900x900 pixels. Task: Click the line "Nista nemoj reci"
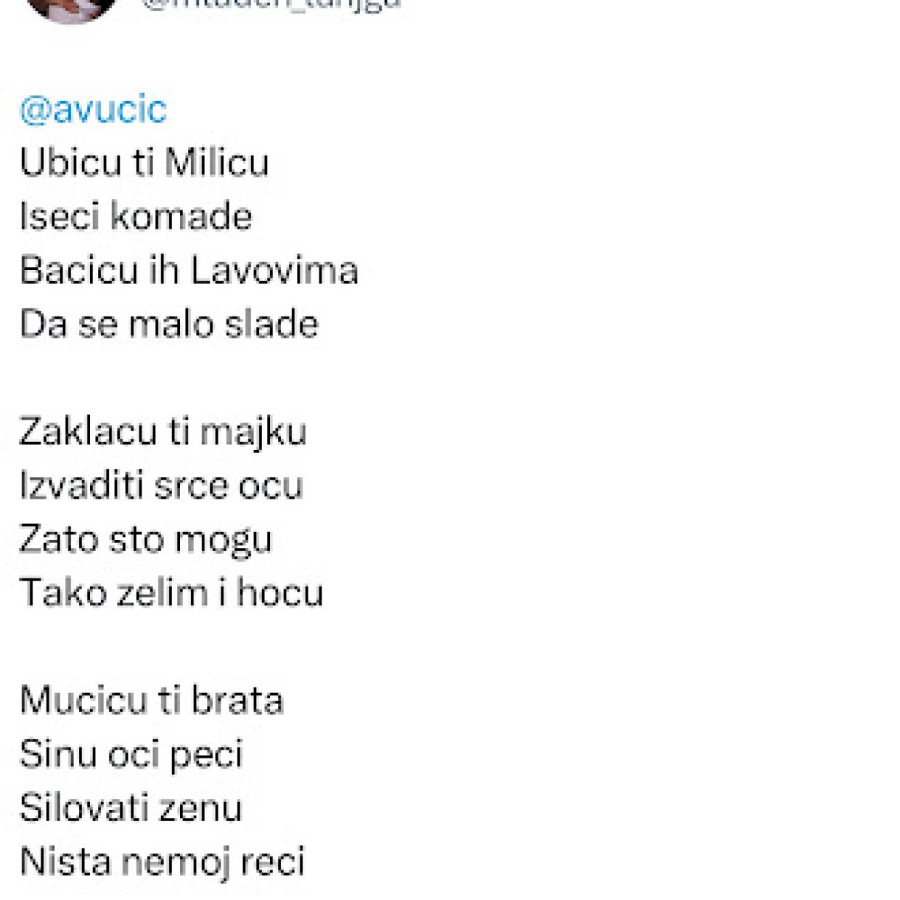pyautogui.click(x=161, y=861)
